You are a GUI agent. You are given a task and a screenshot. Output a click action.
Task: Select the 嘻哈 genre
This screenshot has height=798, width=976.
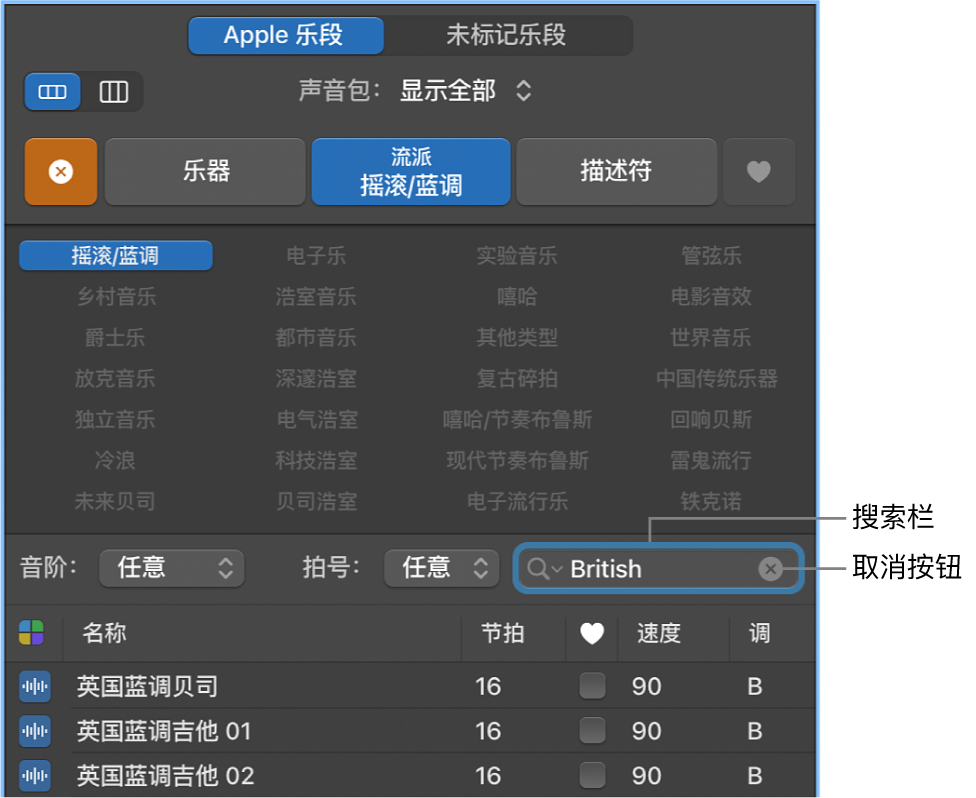517,297
